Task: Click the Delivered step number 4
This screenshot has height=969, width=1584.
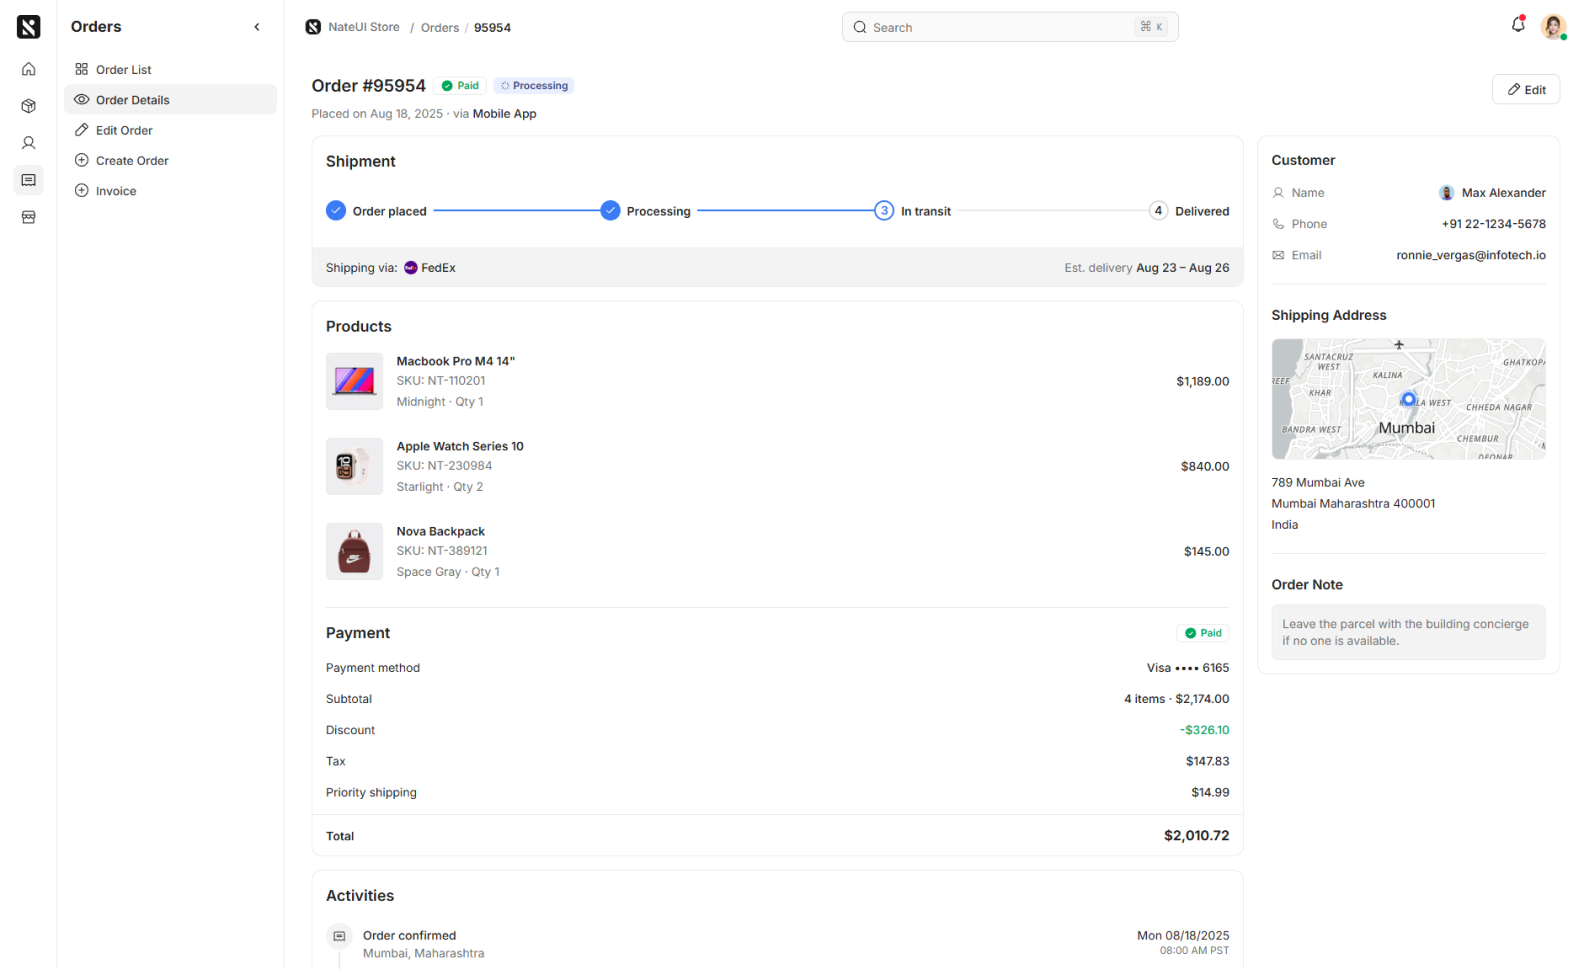Action: click(1158, 210)
